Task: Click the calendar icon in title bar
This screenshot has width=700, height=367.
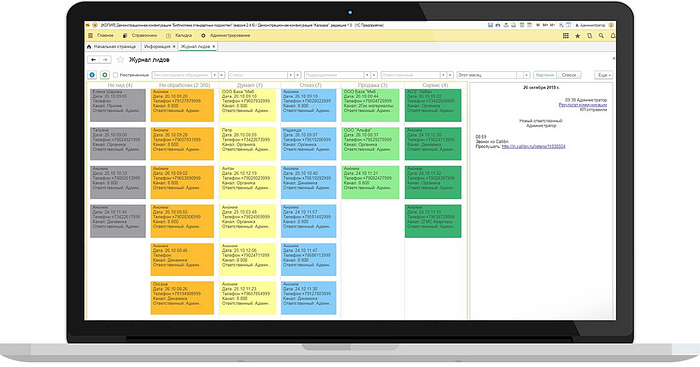Action: (x=529, y=25)
